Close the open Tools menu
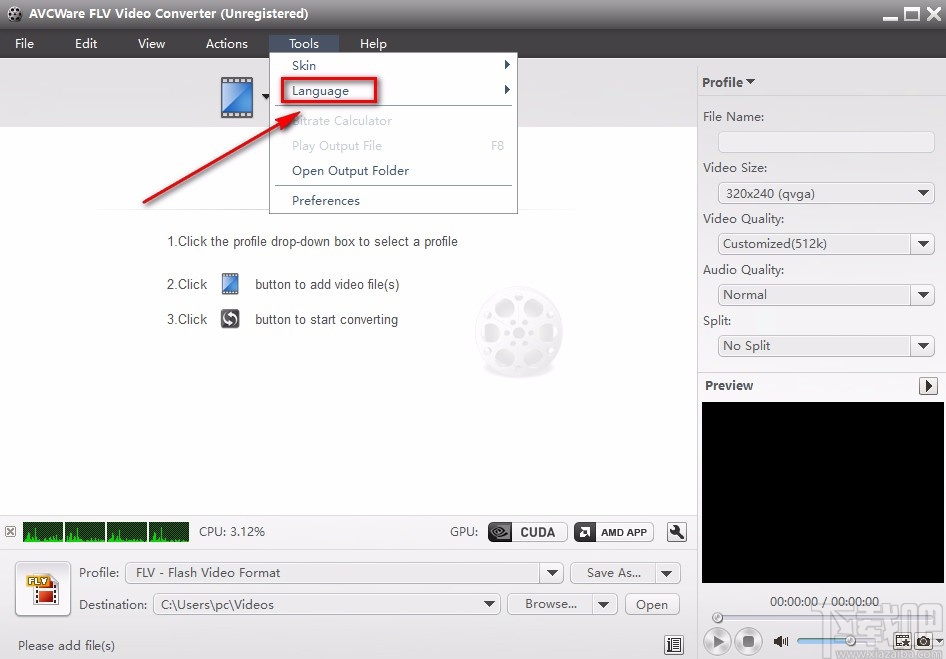Screen dimensions: 946x659 coord(303,43)
